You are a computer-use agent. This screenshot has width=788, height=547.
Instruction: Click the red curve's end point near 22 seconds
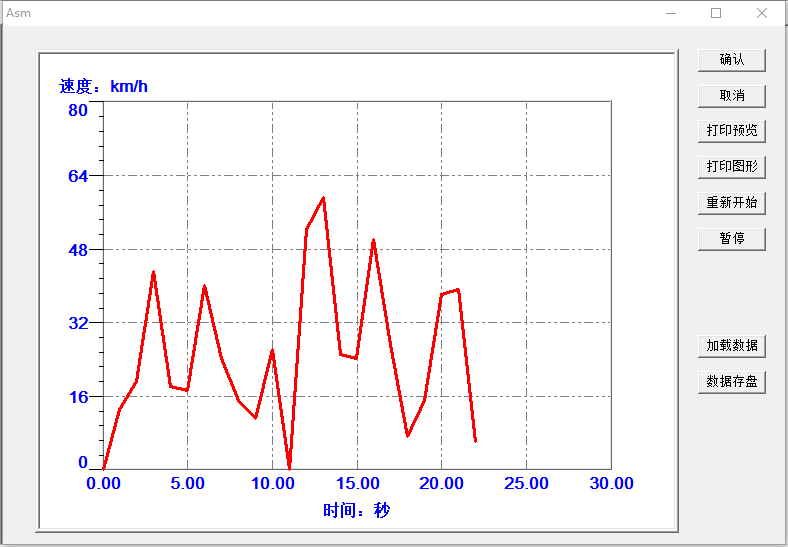(x=475, y=440)
